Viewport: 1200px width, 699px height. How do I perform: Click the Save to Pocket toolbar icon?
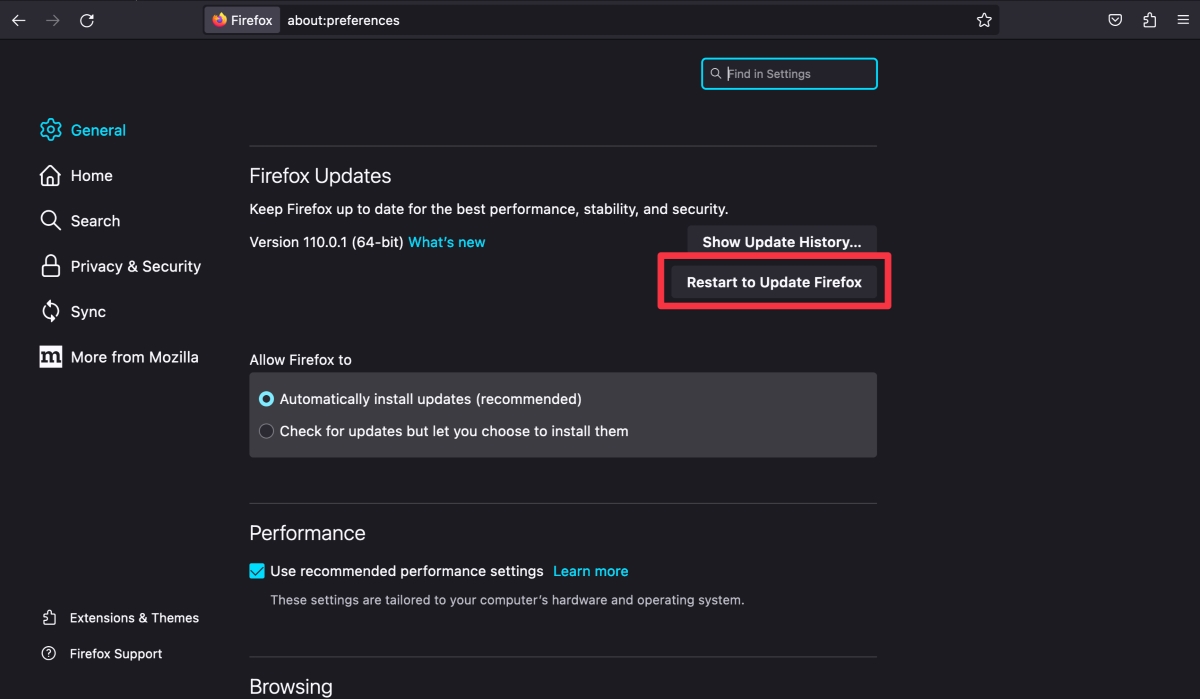[1114, 19]
